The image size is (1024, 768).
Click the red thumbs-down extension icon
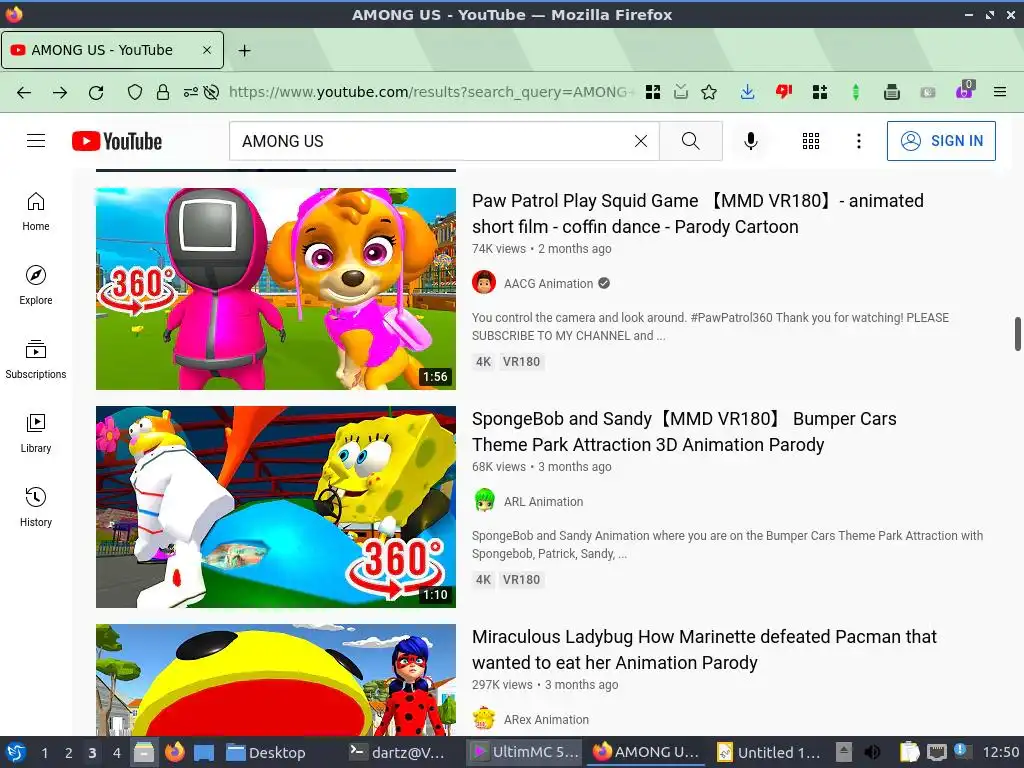784,92
